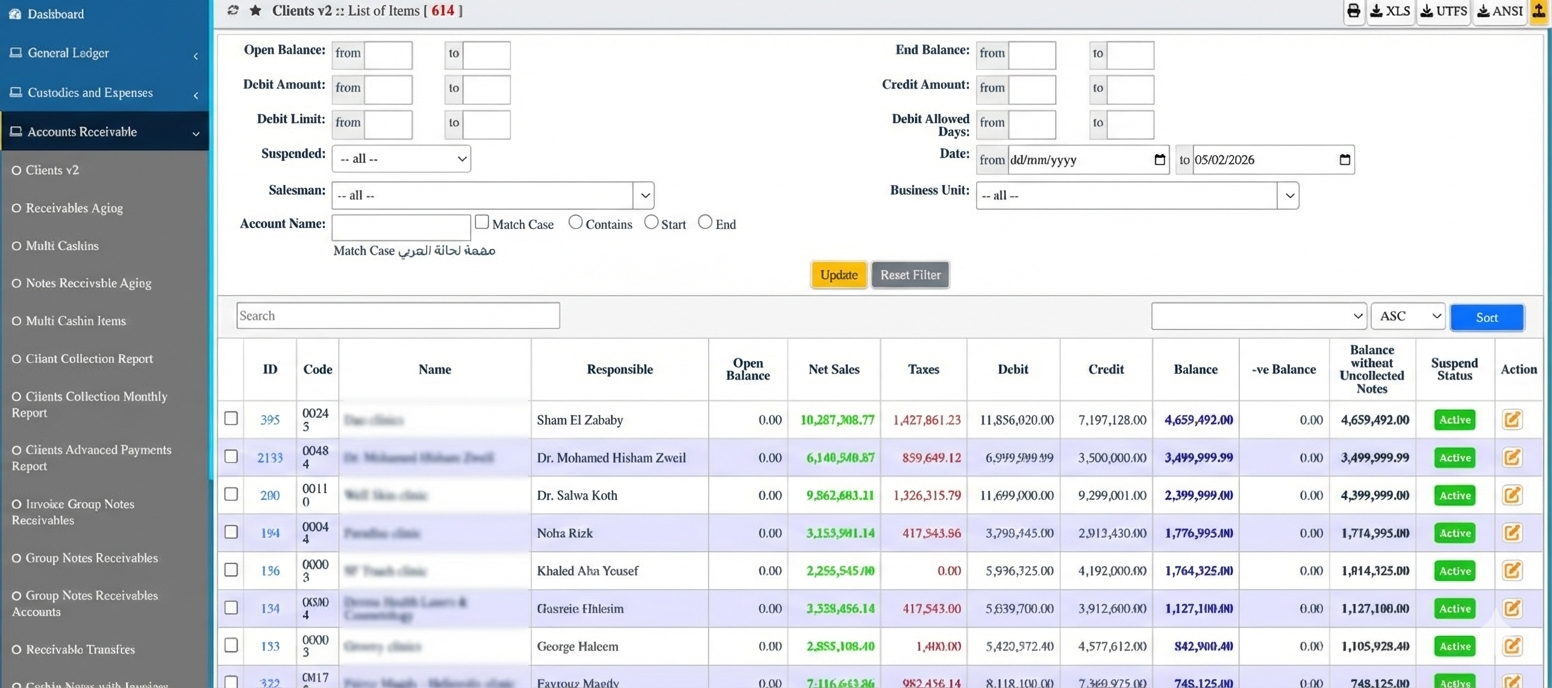Viewport: 1552px width, 688px height.
Task: Open Receivables Aging in the sidebar
Action: (74, 208)
